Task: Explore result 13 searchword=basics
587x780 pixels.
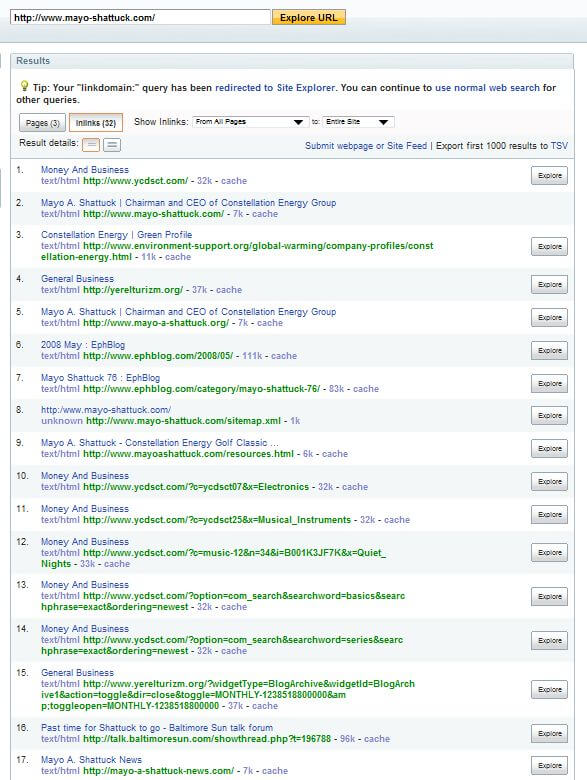Action: point(549,596)
